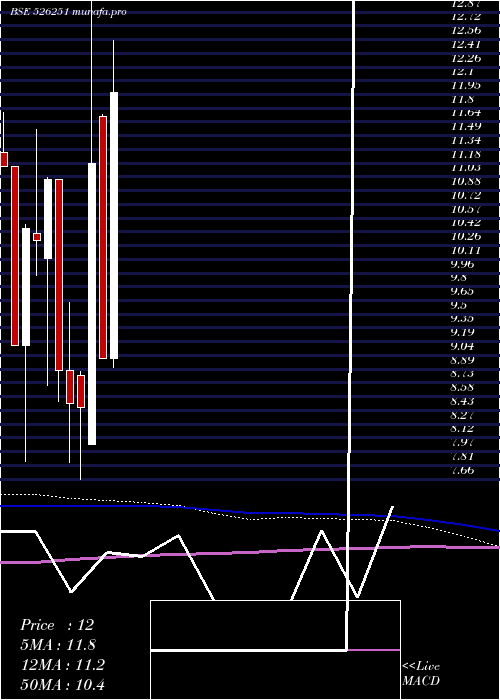The height and width of the screenshot is (700, 500).
Task: Click the small red candle near 10.26
Action: [37, 237]
